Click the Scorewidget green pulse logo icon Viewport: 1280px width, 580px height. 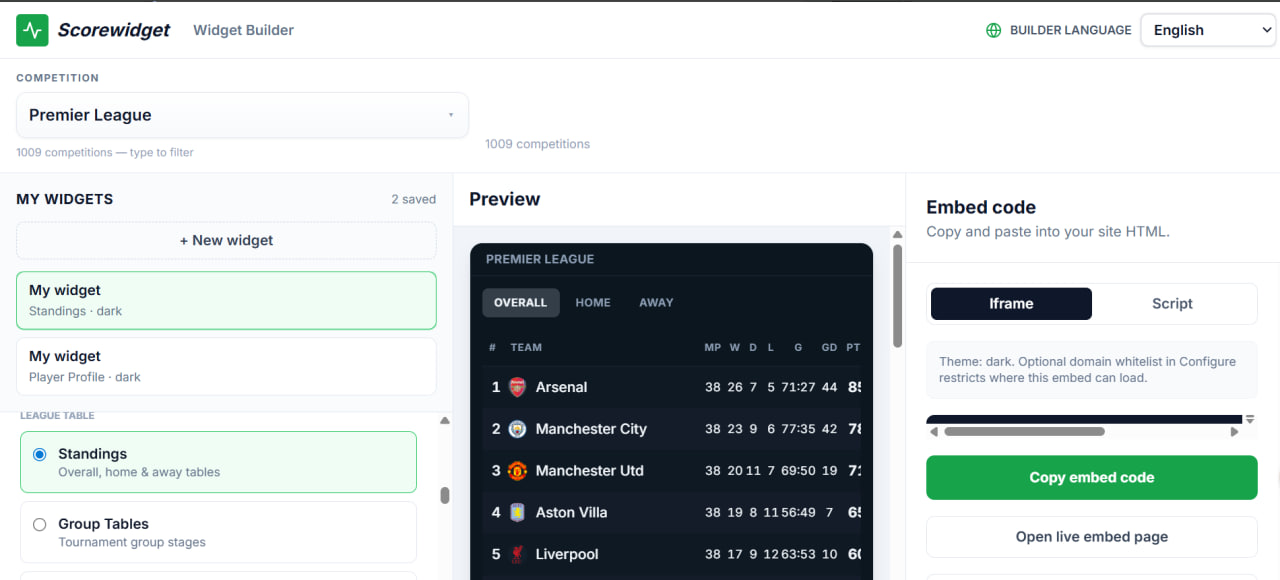click(x=32, y=30)
